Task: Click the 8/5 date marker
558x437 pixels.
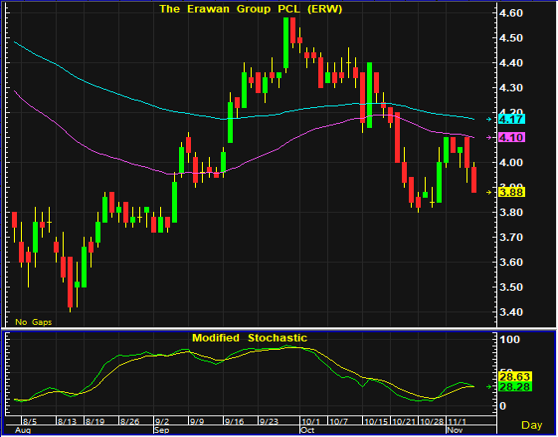Action: point(30,422)
